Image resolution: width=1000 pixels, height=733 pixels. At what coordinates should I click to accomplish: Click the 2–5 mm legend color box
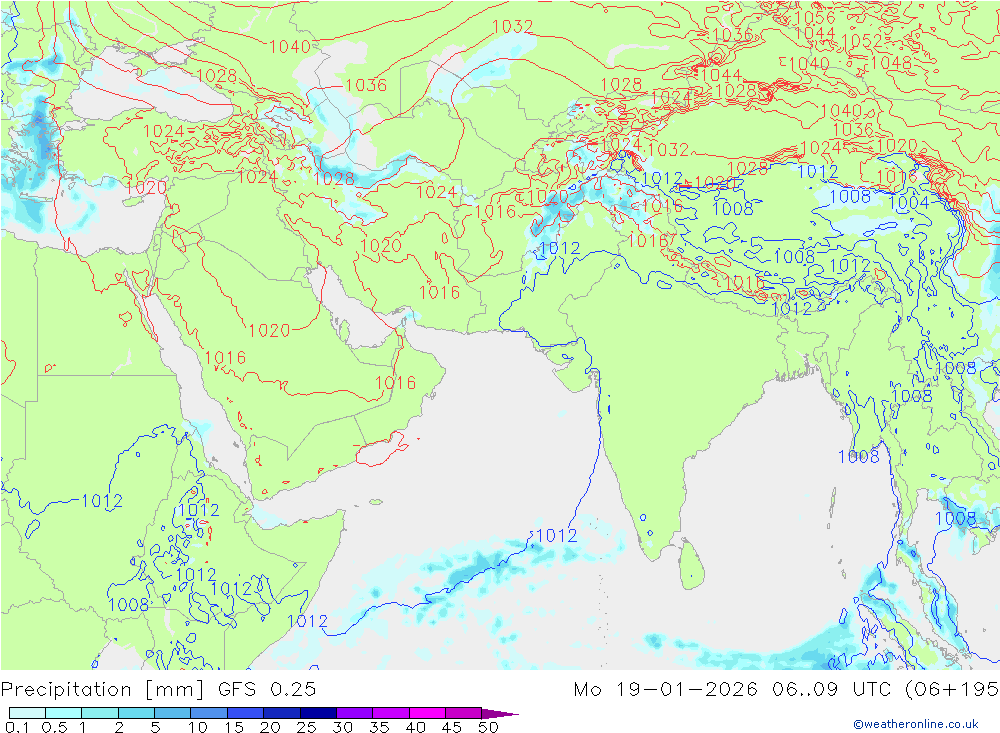pos(136,713)
